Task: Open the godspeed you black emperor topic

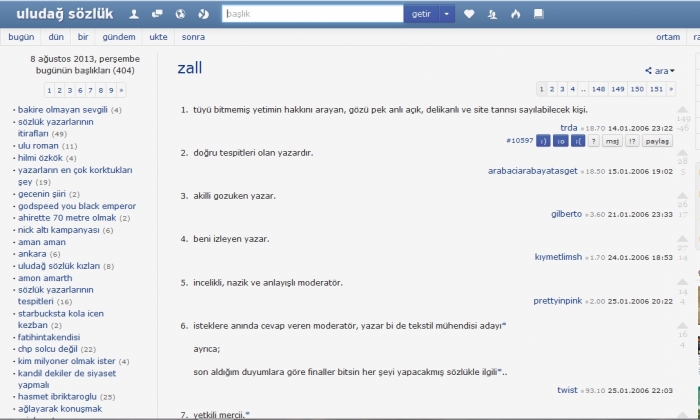Action: pyautogui.click(x=69, y=205)
